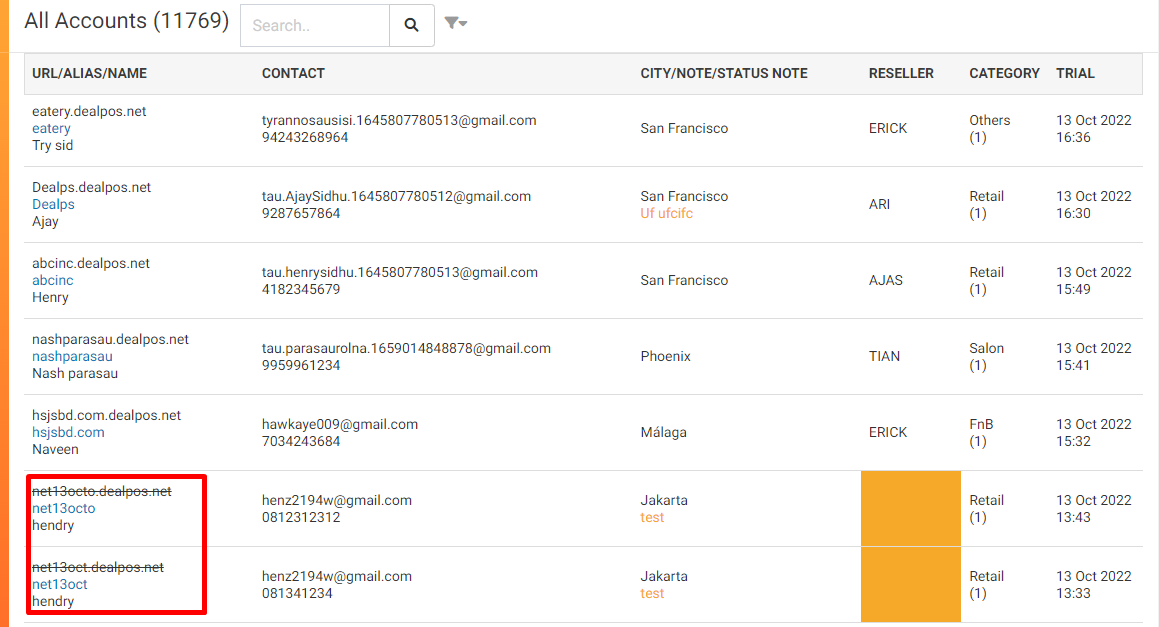Select the tau.AjaySidhu email address
This screenshot has width=1159, height=627.
[396, 197]
